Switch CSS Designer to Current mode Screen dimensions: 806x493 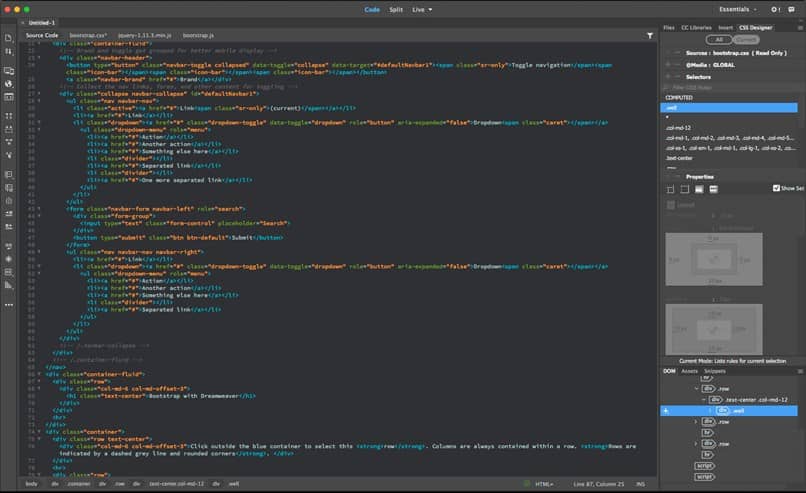click(745, 39)
